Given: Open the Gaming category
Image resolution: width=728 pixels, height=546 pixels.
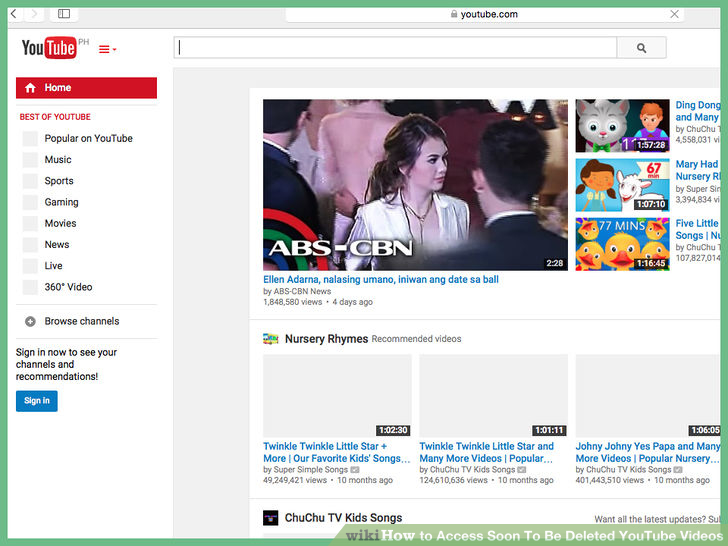Looking at the screenshot, I should (61, 202).
